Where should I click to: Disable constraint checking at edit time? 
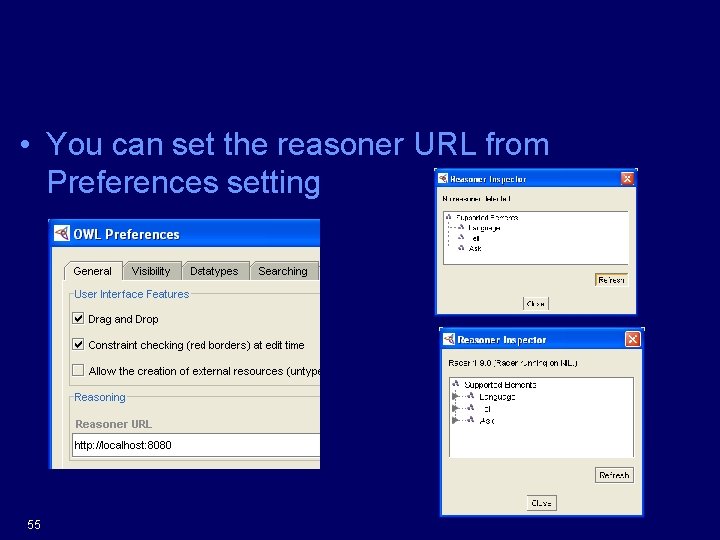(x=78, y=344)
